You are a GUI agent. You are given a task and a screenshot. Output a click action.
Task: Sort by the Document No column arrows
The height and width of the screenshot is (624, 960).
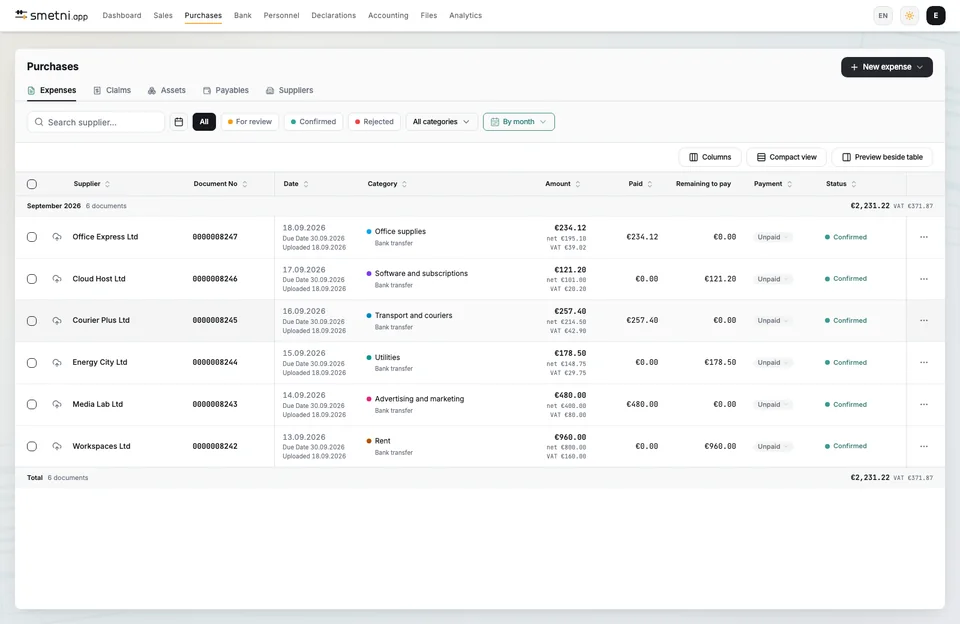pos(245,184)
